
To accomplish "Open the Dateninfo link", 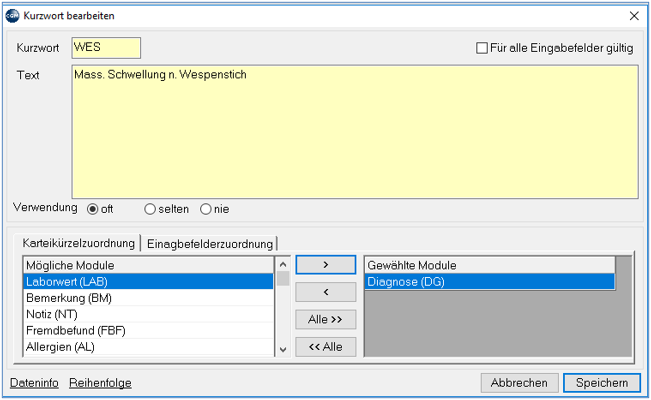I will click(34, 383).
